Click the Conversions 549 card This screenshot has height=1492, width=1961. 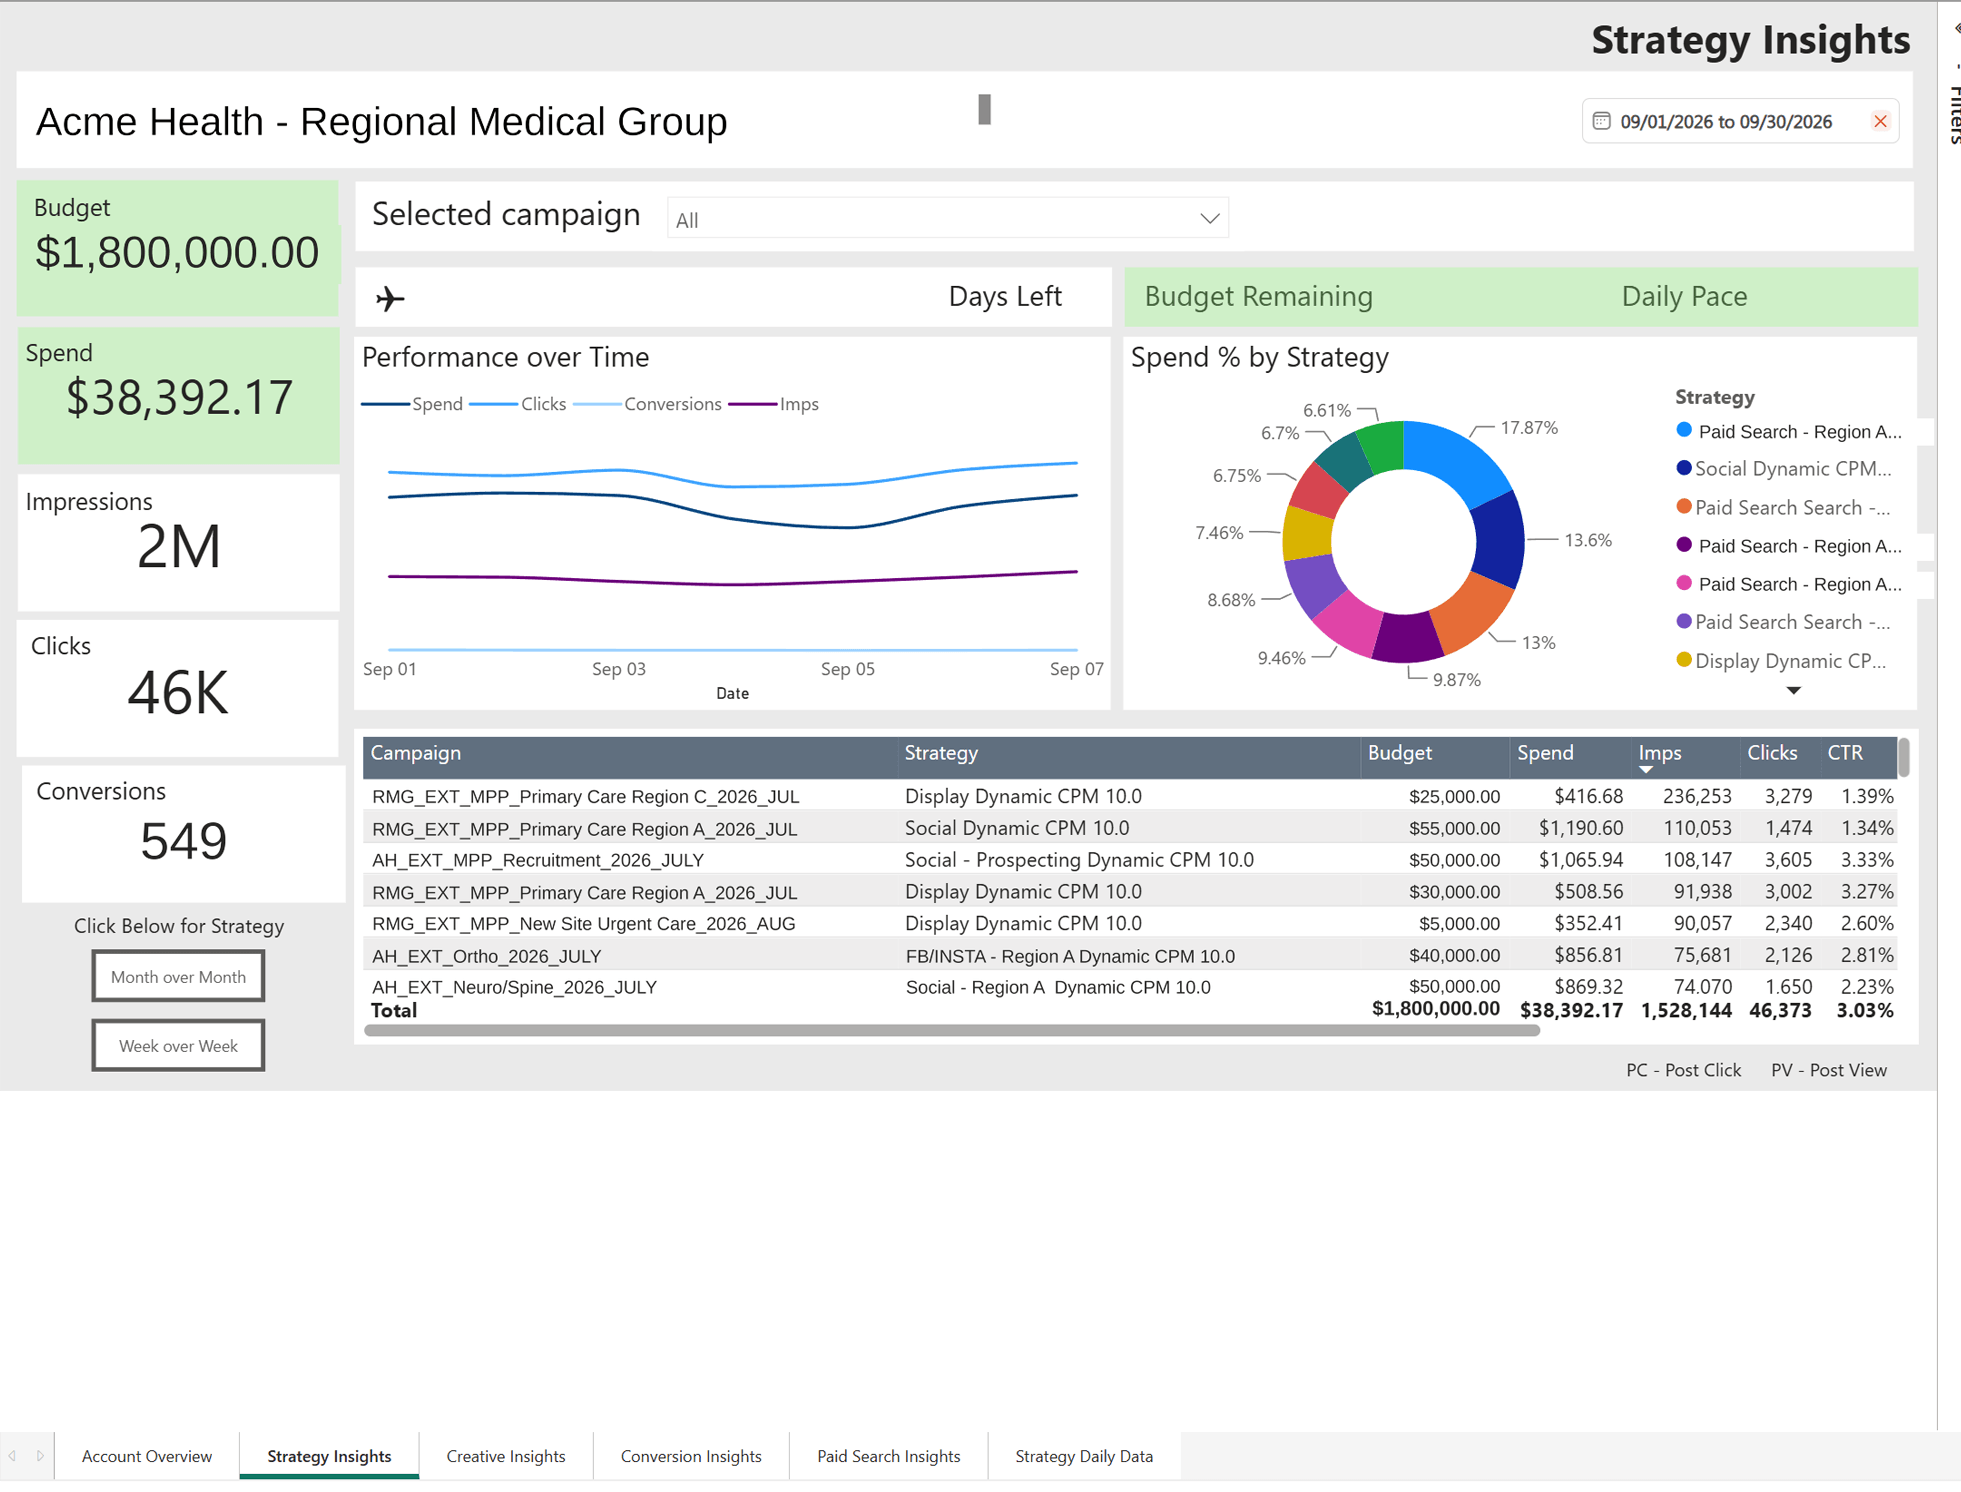[183, 834]
